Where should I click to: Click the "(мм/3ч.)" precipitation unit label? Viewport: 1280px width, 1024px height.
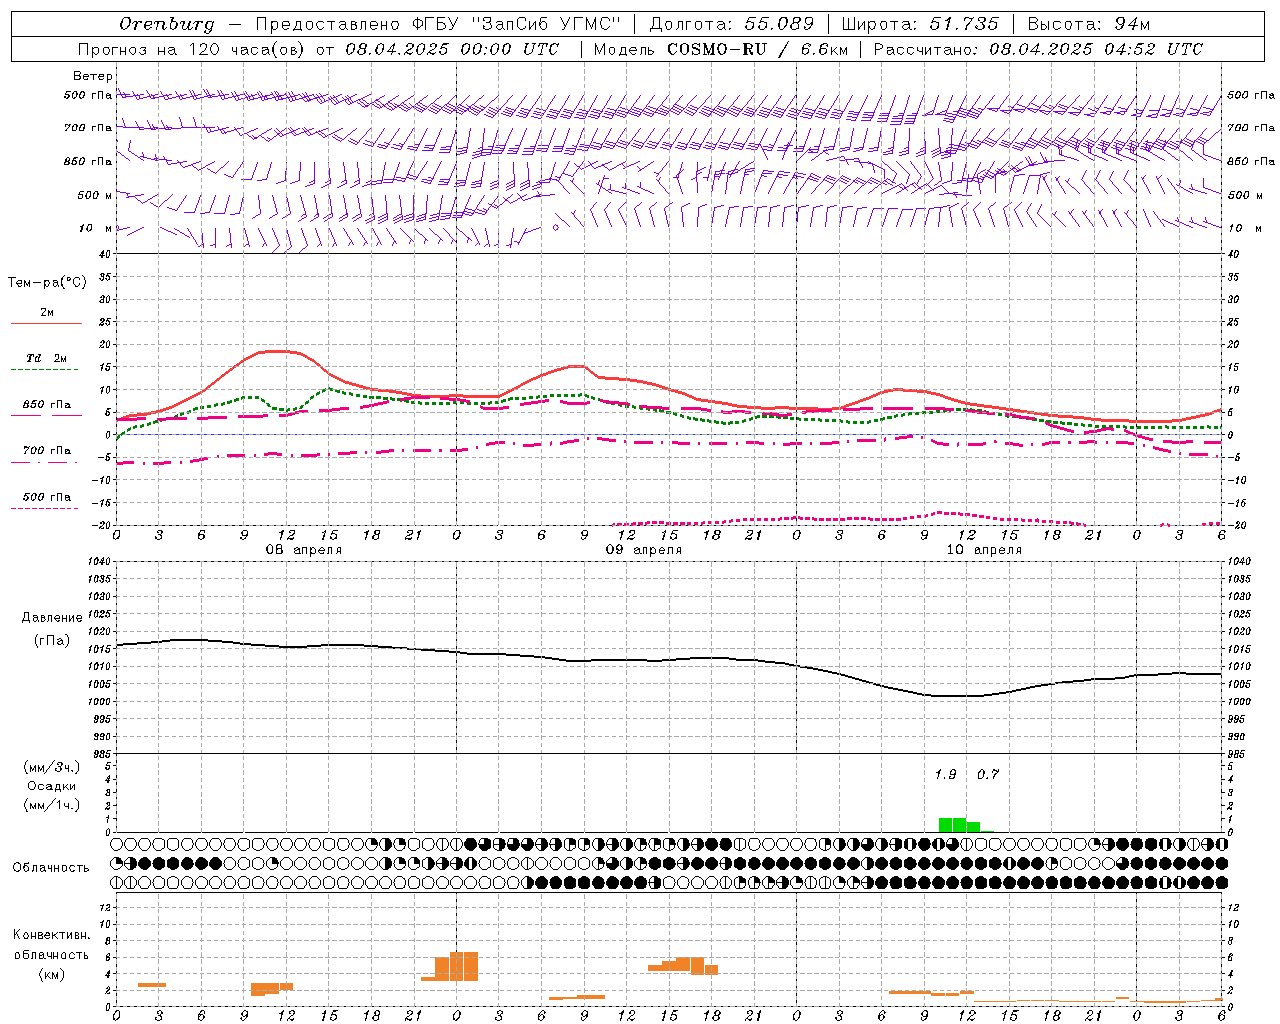pos(52,767)
